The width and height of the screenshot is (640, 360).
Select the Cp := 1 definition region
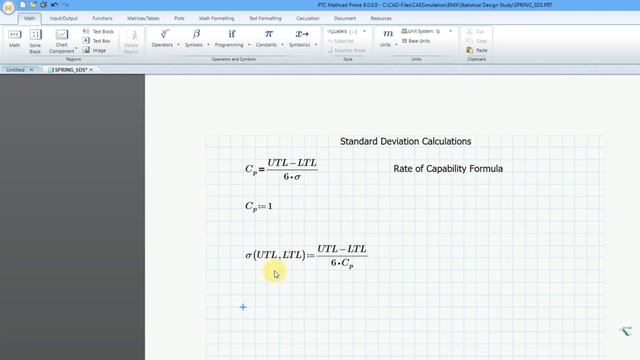(258, 206)
